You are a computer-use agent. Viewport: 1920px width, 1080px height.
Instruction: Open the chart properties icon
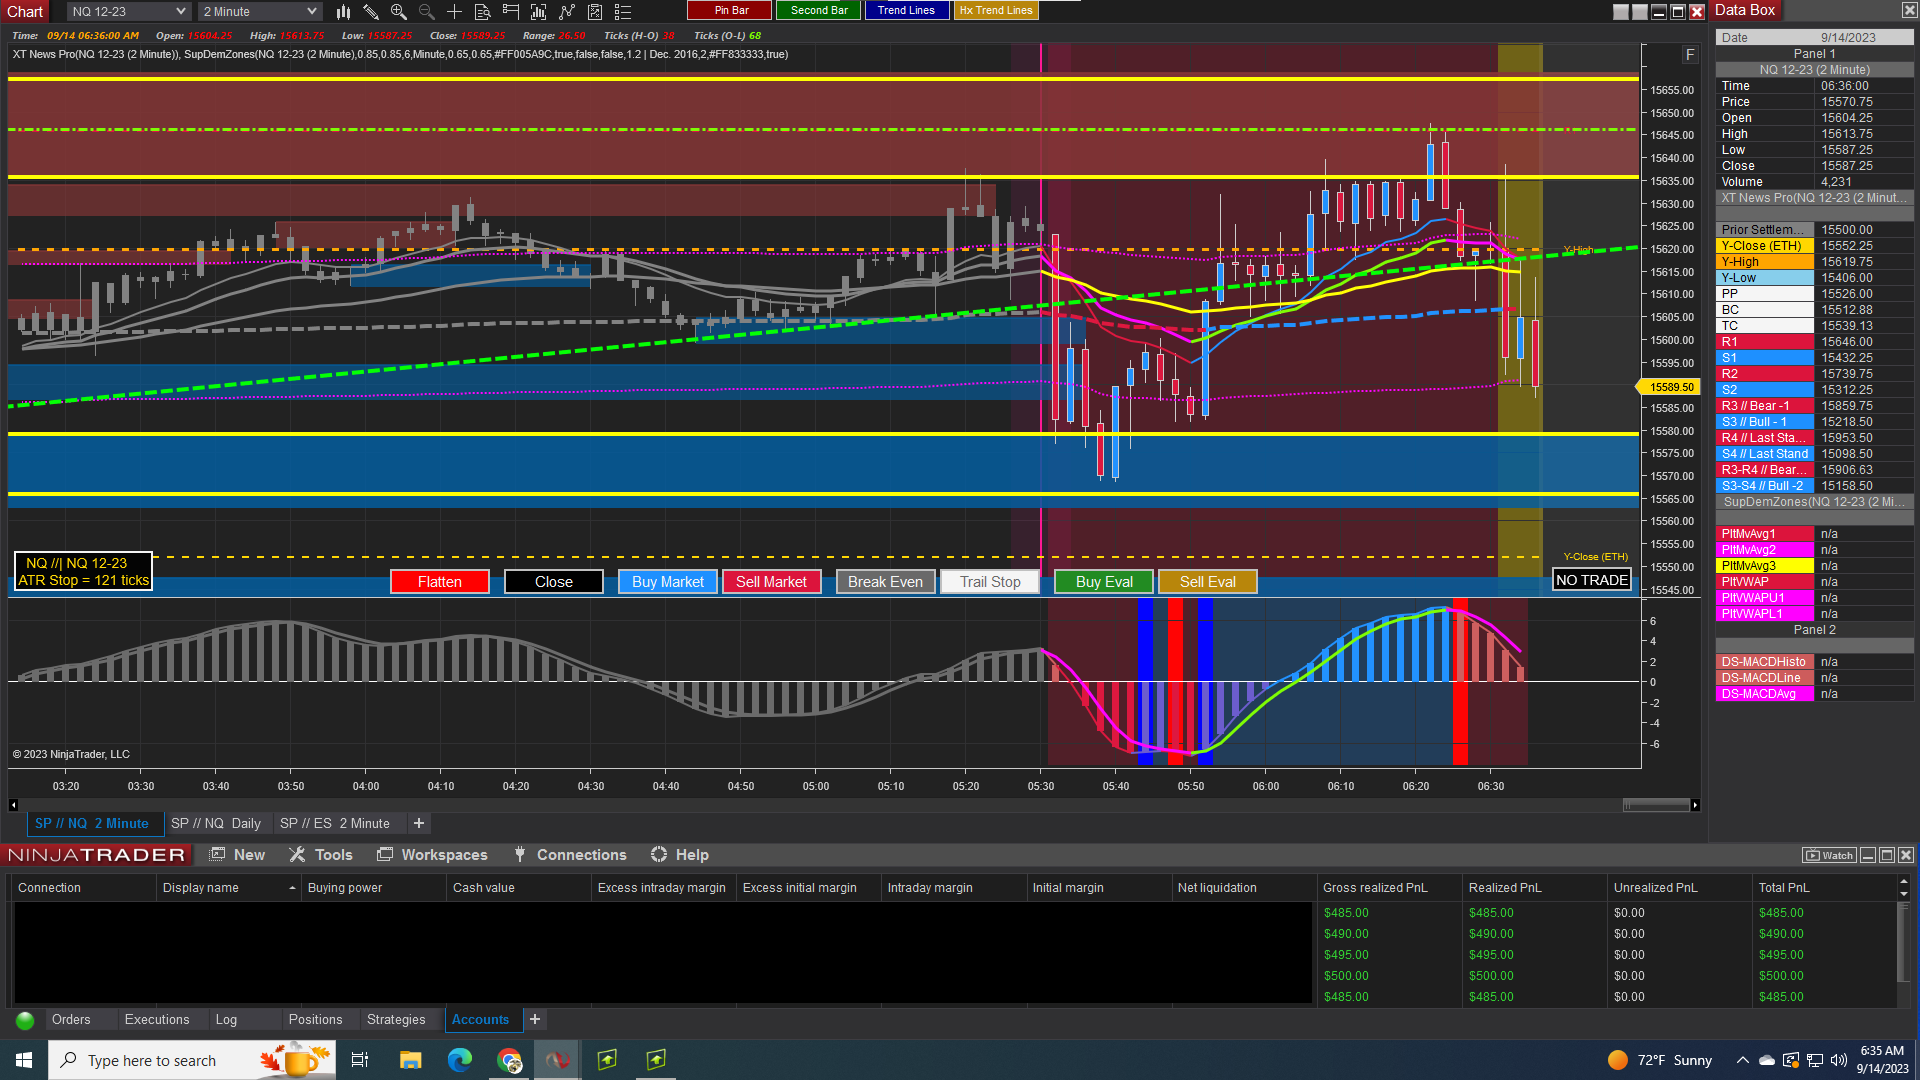595,11
